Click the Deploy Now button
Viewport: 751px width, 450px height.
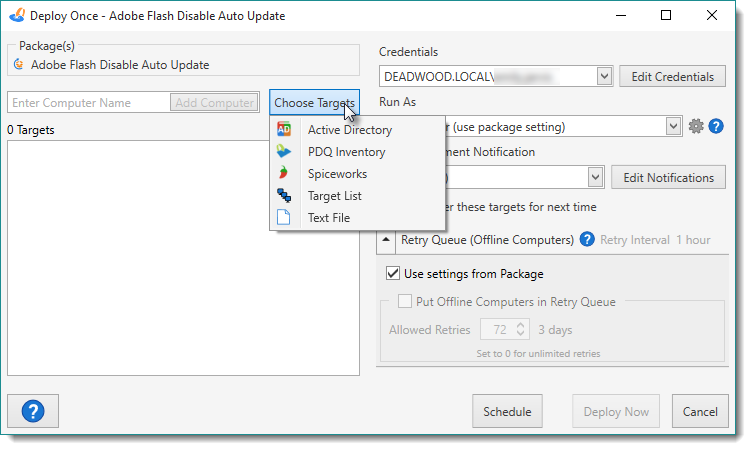(x=616, y=411)
